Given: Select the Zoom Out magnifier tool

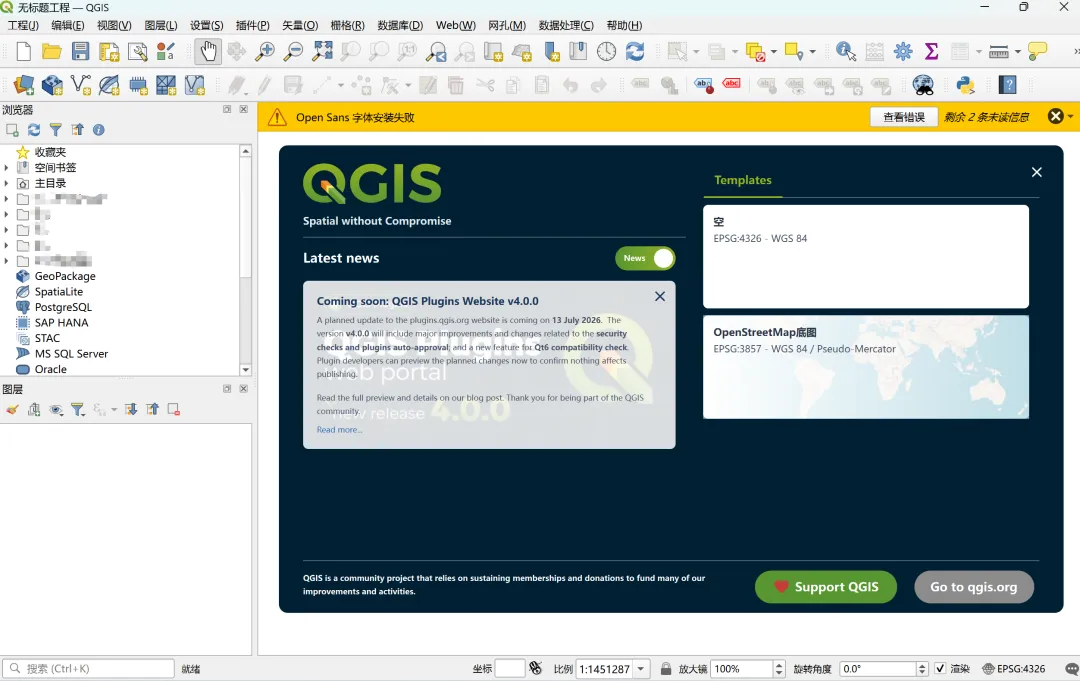Looking at the screenshot, I should [293, 52].
